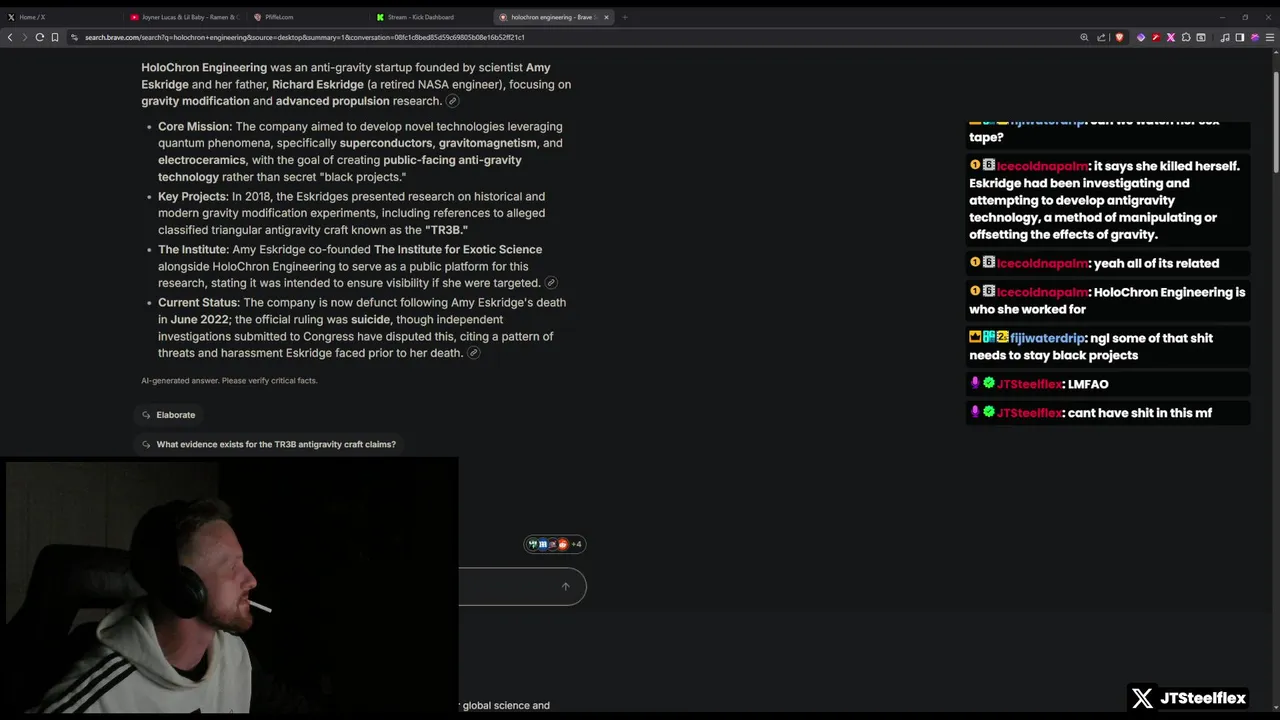
Task: Click the 'Key Projects:' bullet label
Action: (193, 196)
